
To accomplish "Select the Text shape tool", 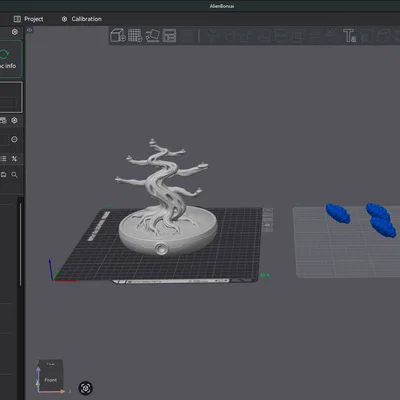I will (349, 36).
